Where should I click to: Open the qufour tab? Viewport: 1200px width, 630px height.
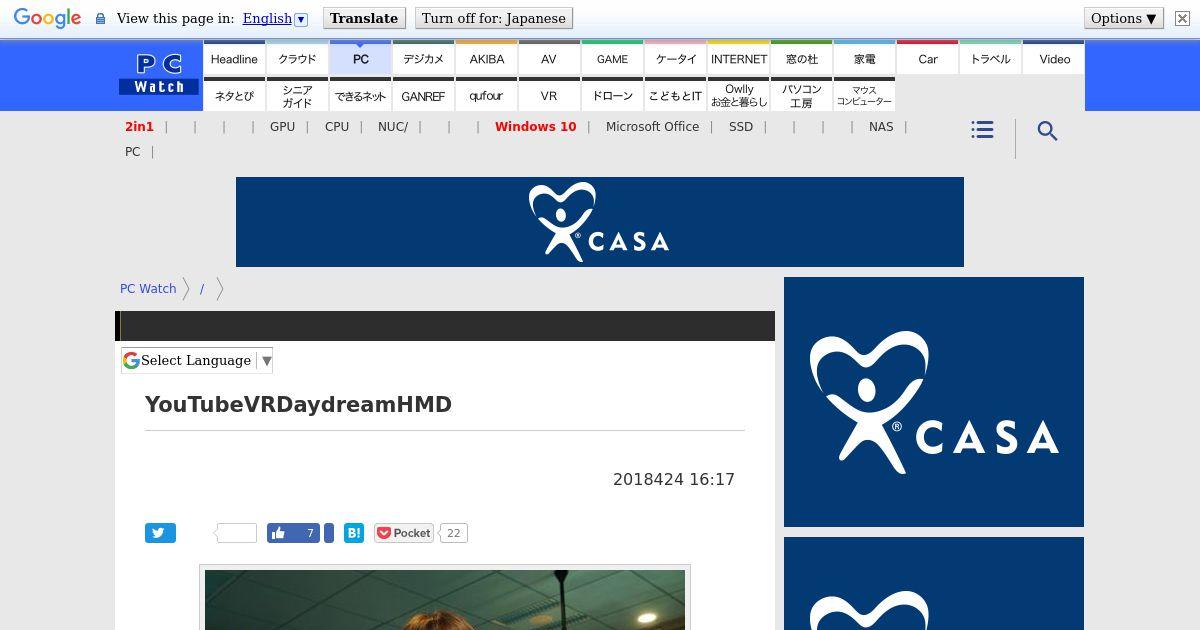pos(487,95)
